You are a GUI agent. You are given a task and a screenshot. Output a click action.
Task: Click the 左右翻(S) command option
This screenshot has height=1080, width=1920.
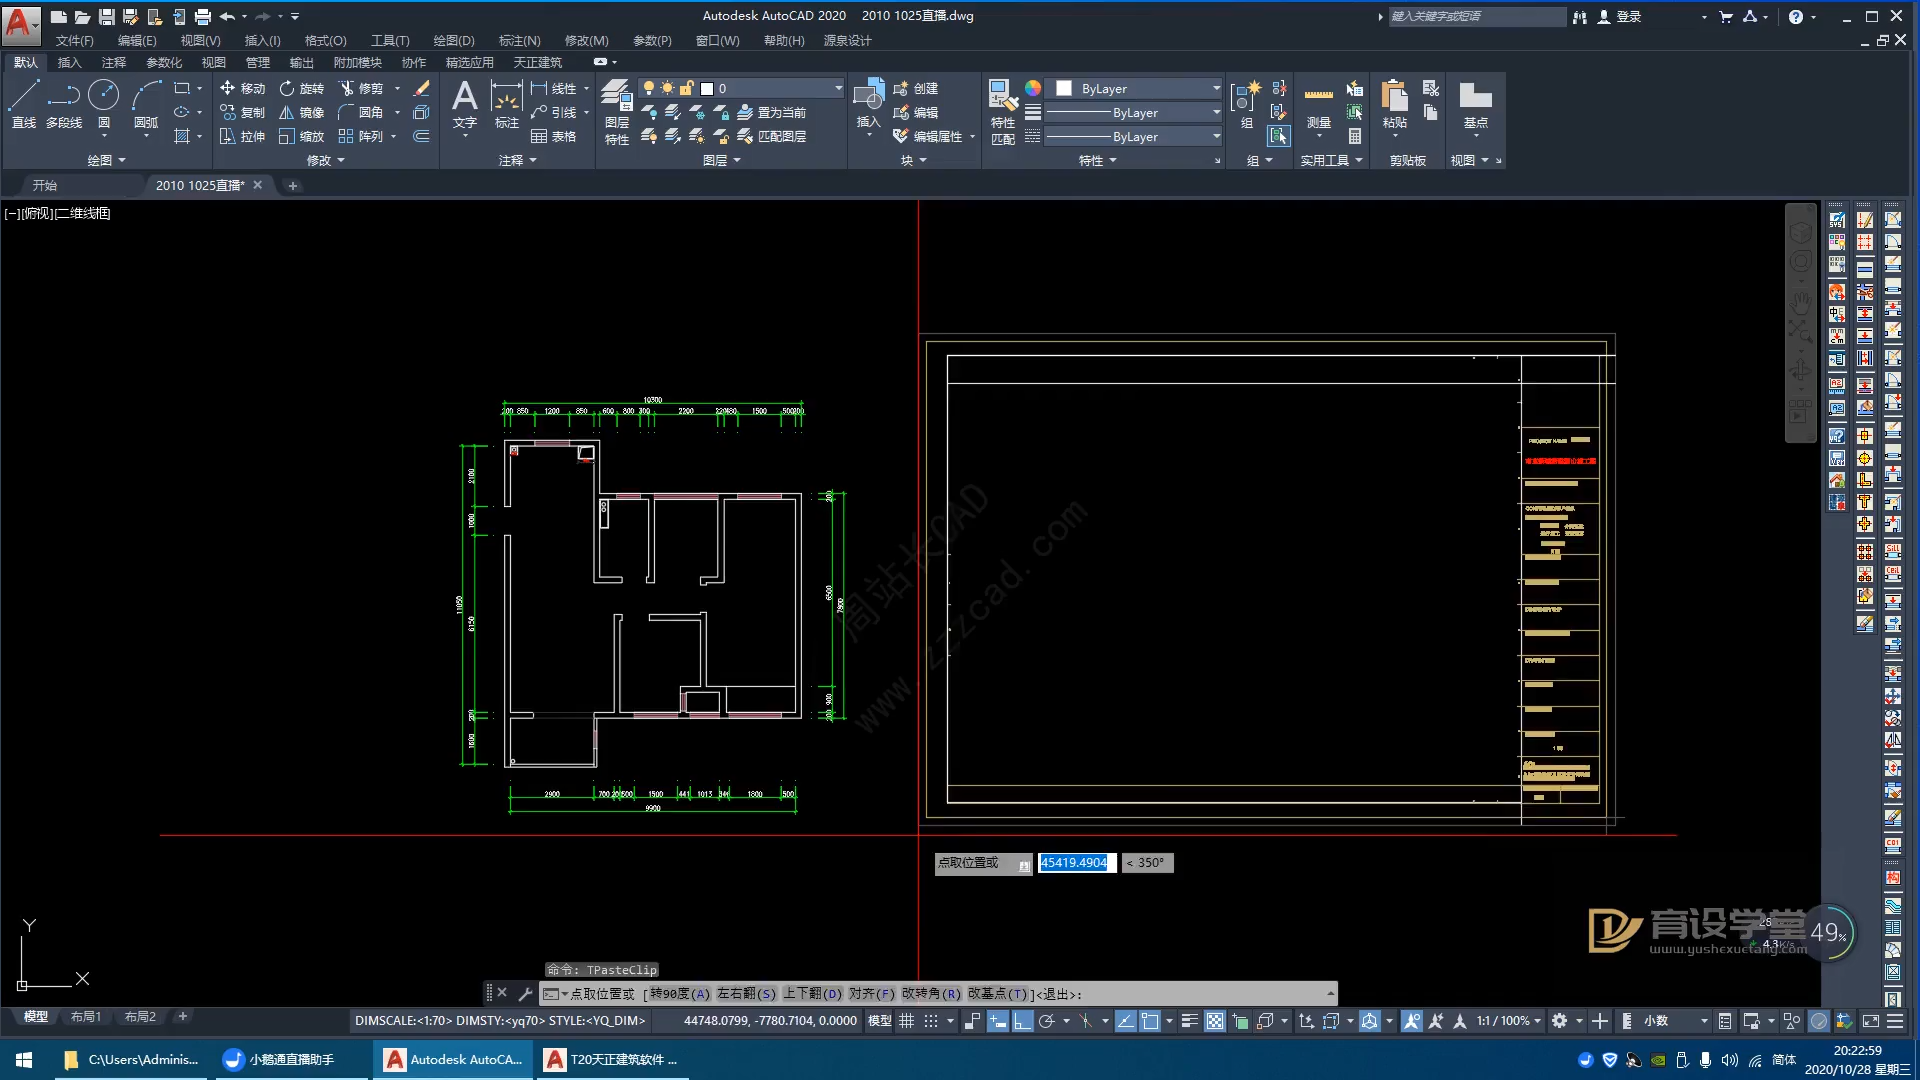point(746,994)
